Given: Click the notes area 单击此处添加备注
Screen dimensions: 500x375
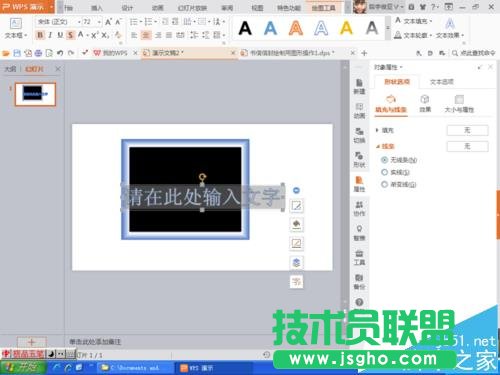Looking at the screenshot, I should coord(95,342).
